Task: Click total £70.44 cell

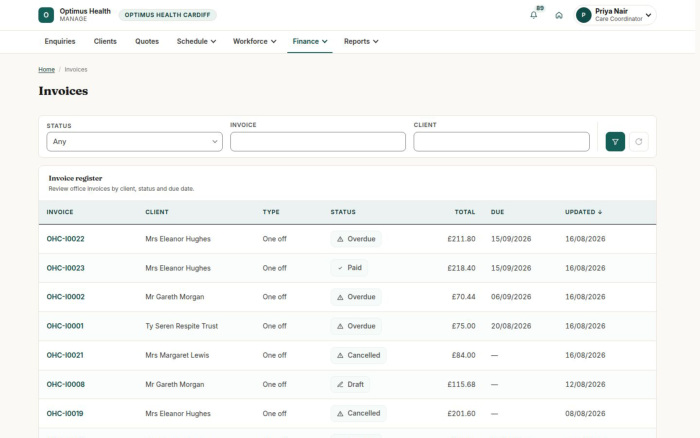Action: [463, 297]
